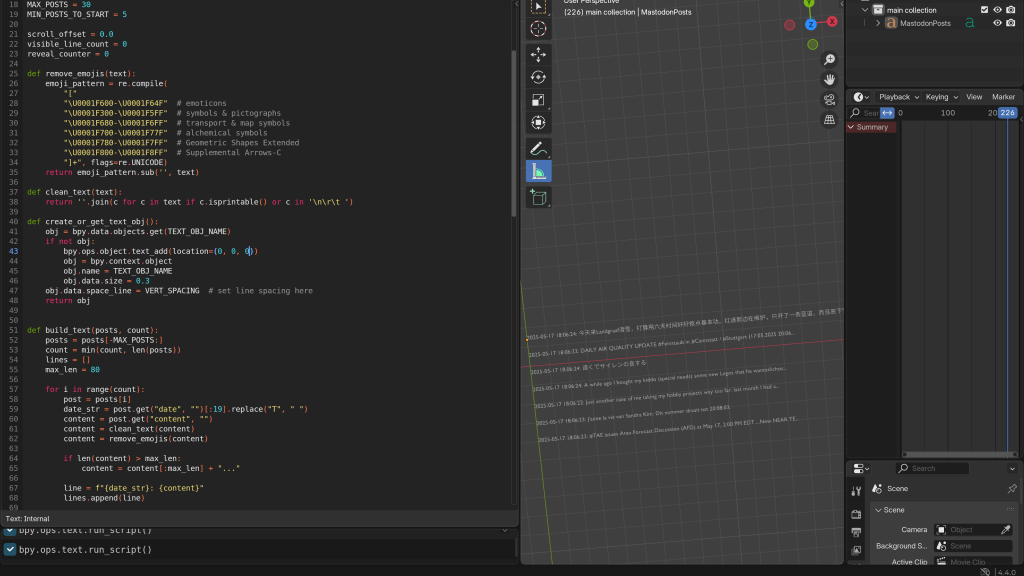Click the text editor vertical scrollbar
The height and width of the screenshot is (576, 1024).
tap(514, 134)
